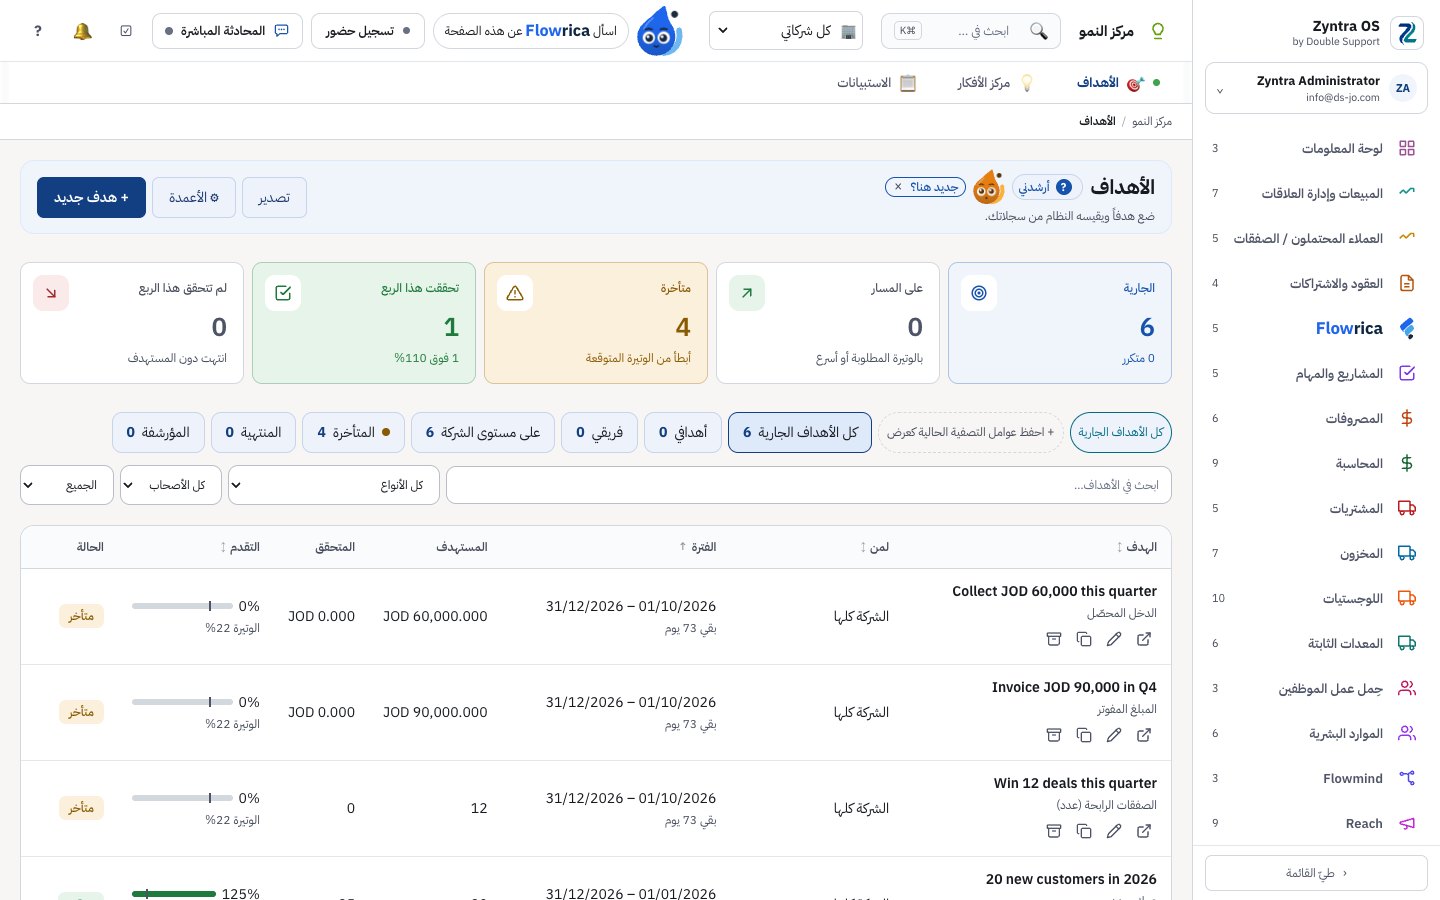Open the الأعمدة columns button

click(x=194, y=197)
